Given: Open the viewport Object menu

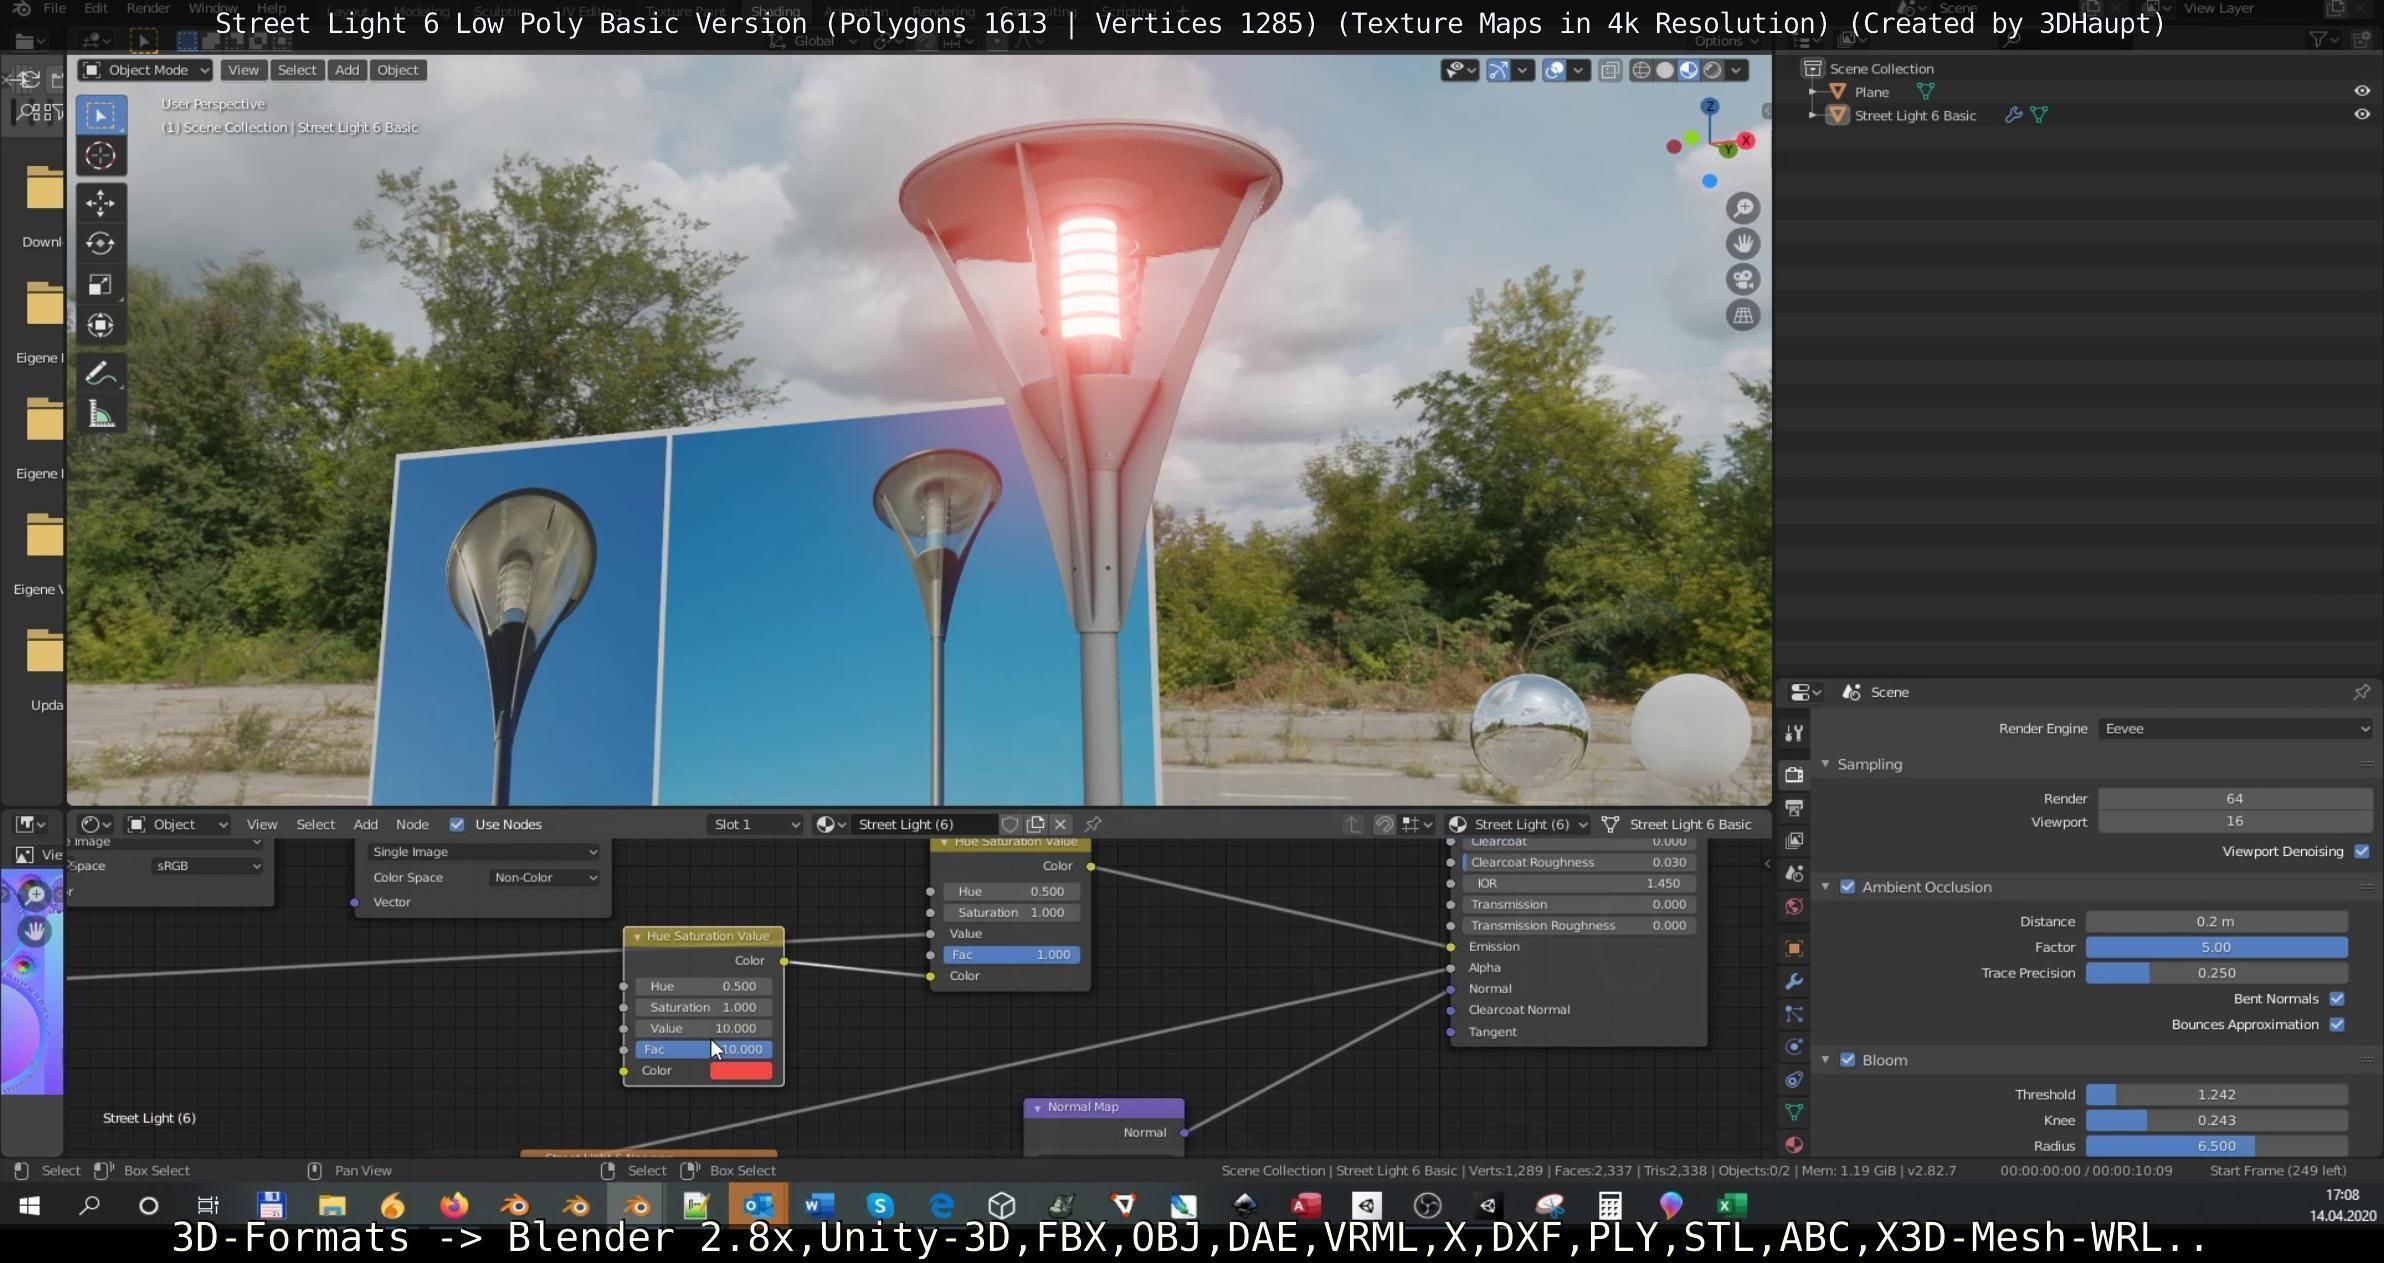Looking at the screenshot, I should coord(397,70).
